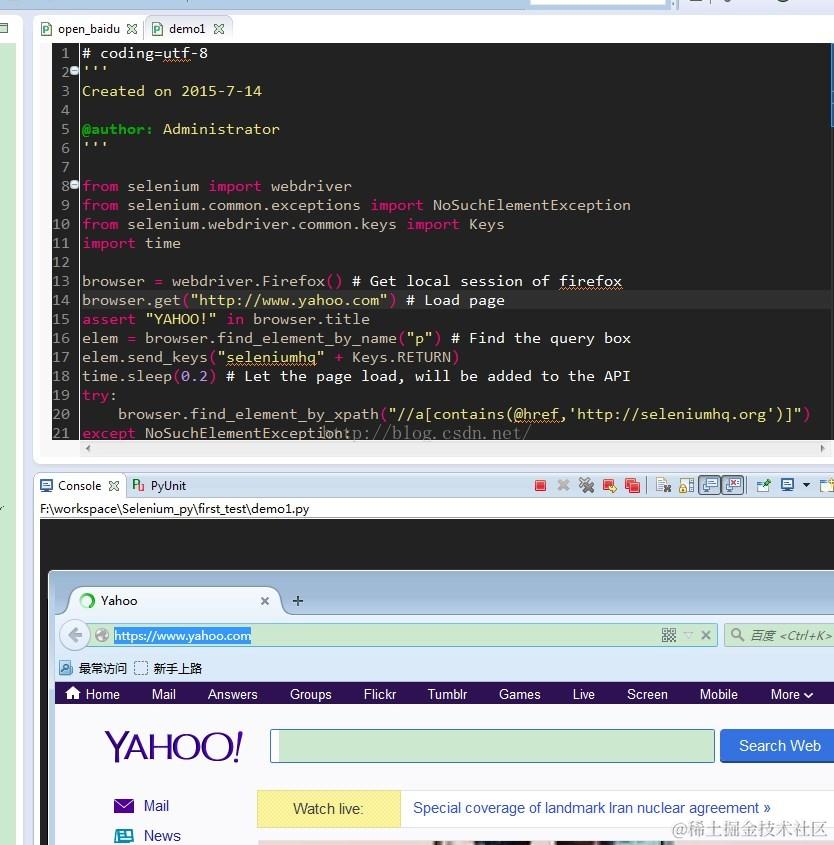Clear the console output

click(x=664, y=486)
